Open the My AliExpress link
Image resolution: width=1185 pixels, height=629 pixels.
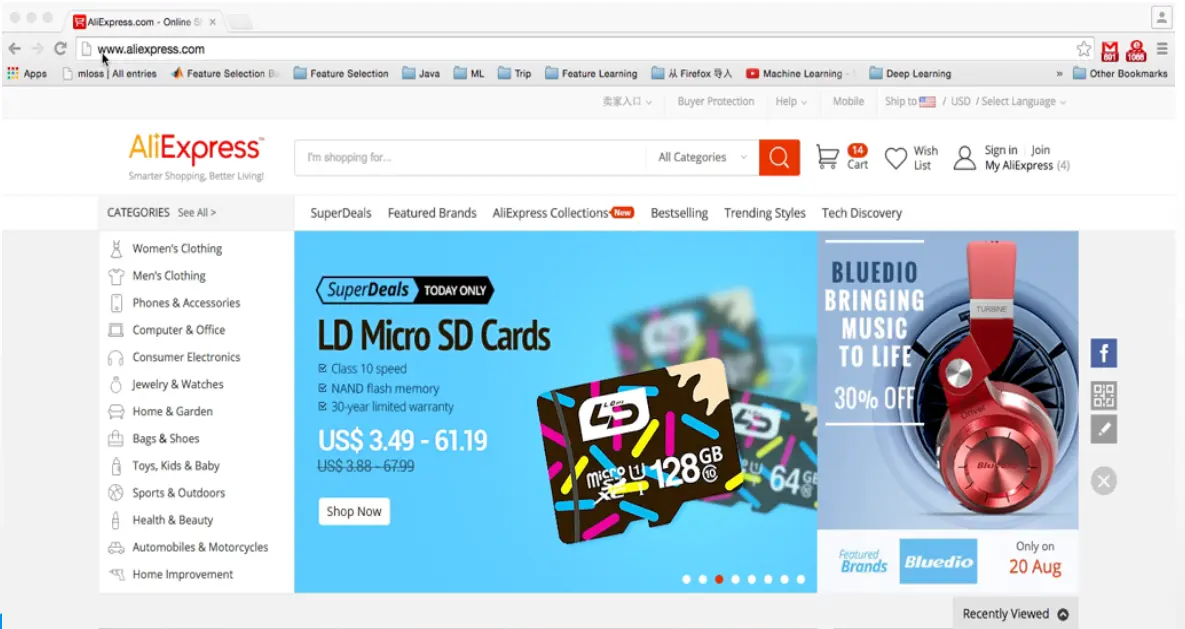pyautogui.click(x=1018, y=166)
